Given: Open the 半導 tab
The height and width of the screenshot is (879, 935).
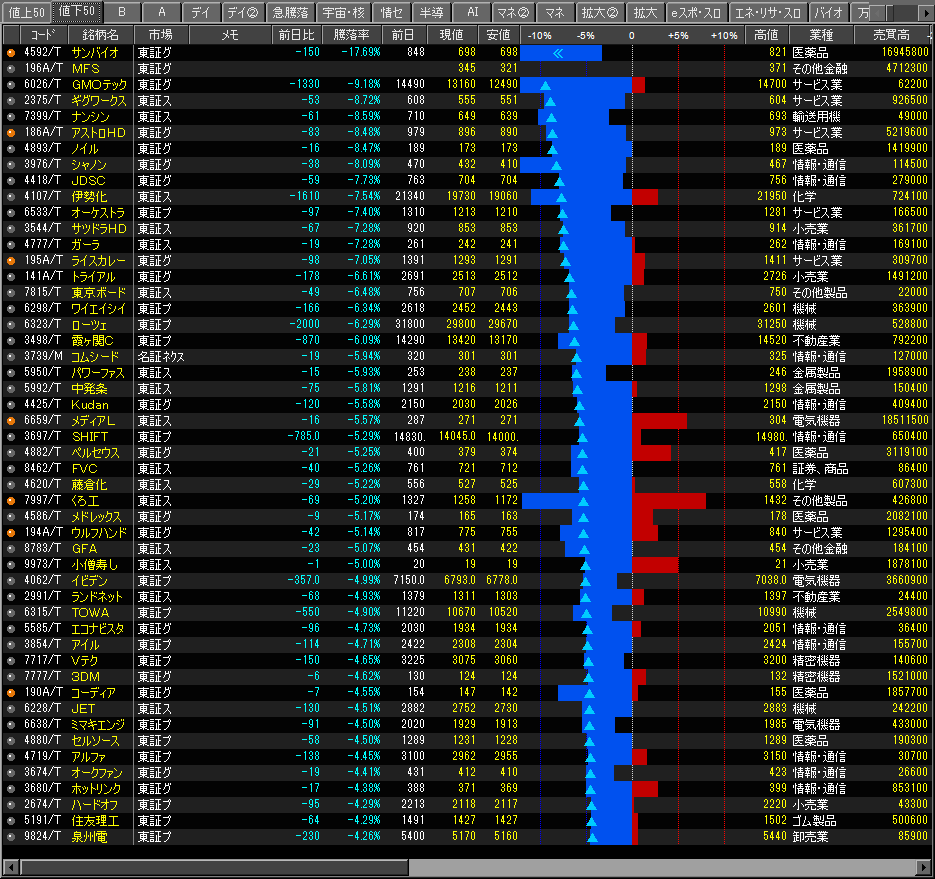Looking at the screenshot, I should click(430, 12).
